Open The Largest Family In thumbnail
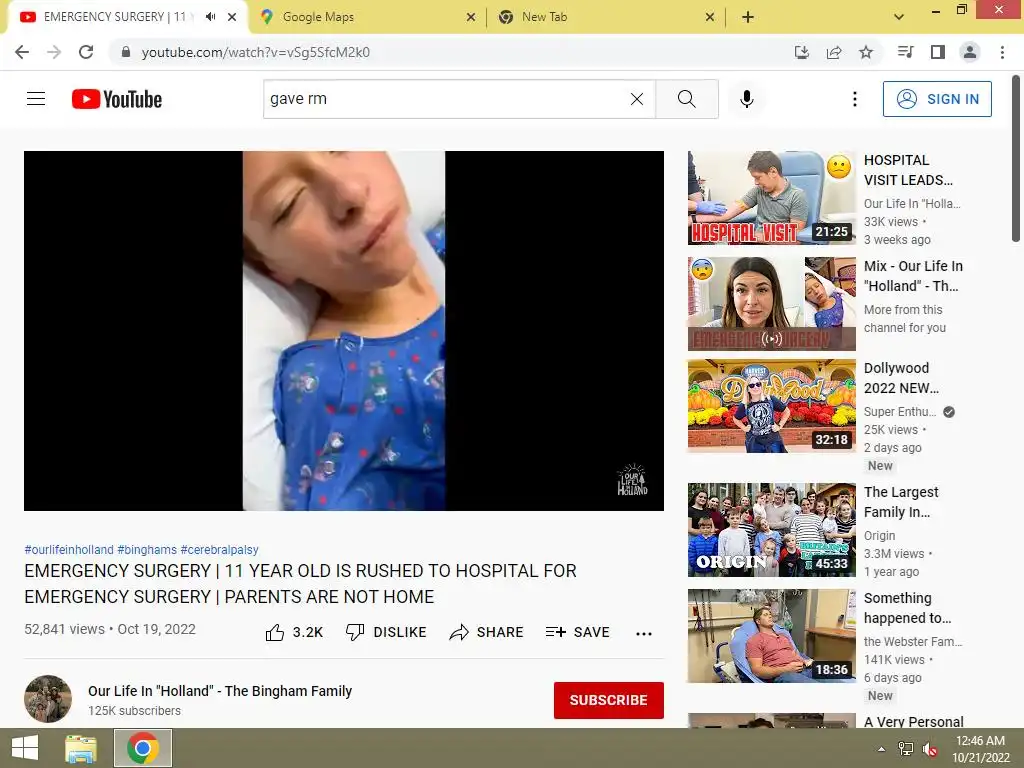Viewport: 1024px width, 768px height. [771, 530]
